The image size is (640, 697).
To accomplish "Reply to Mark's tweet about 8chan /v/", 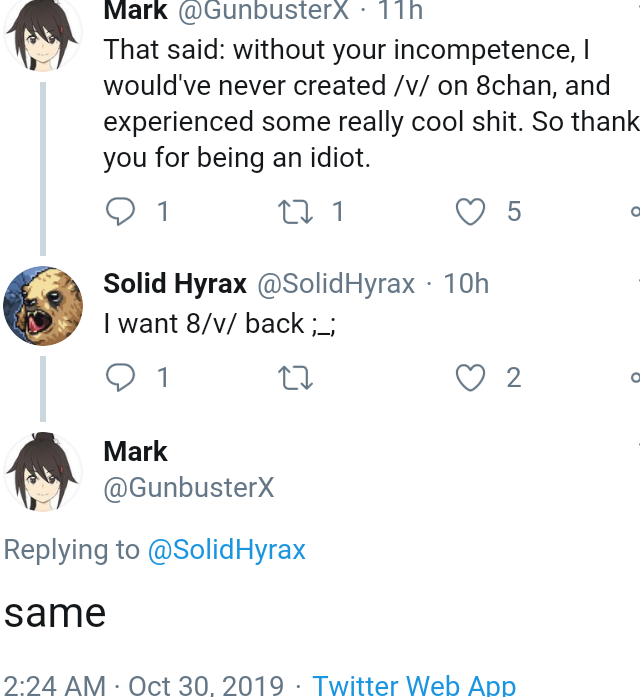I will 120,211.
